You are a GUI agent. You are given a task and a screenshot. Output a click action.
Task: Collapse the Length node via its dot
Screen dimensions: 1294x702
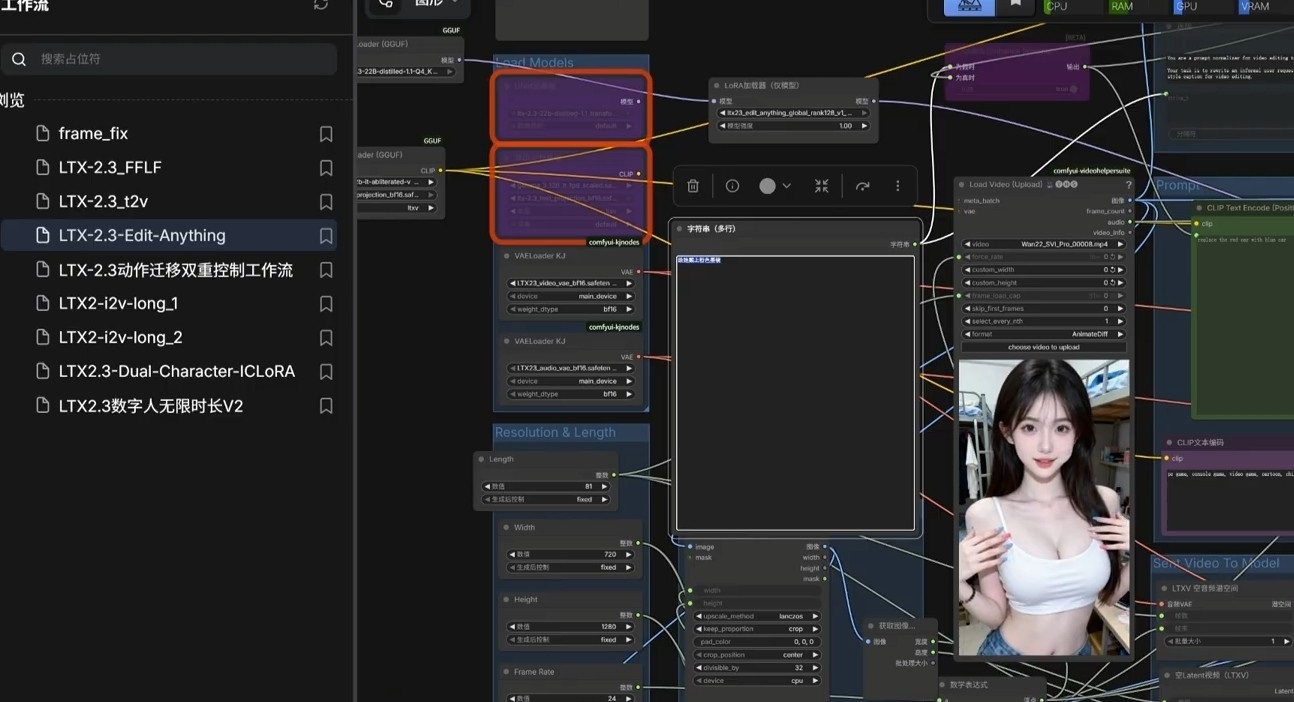(482, 459)
